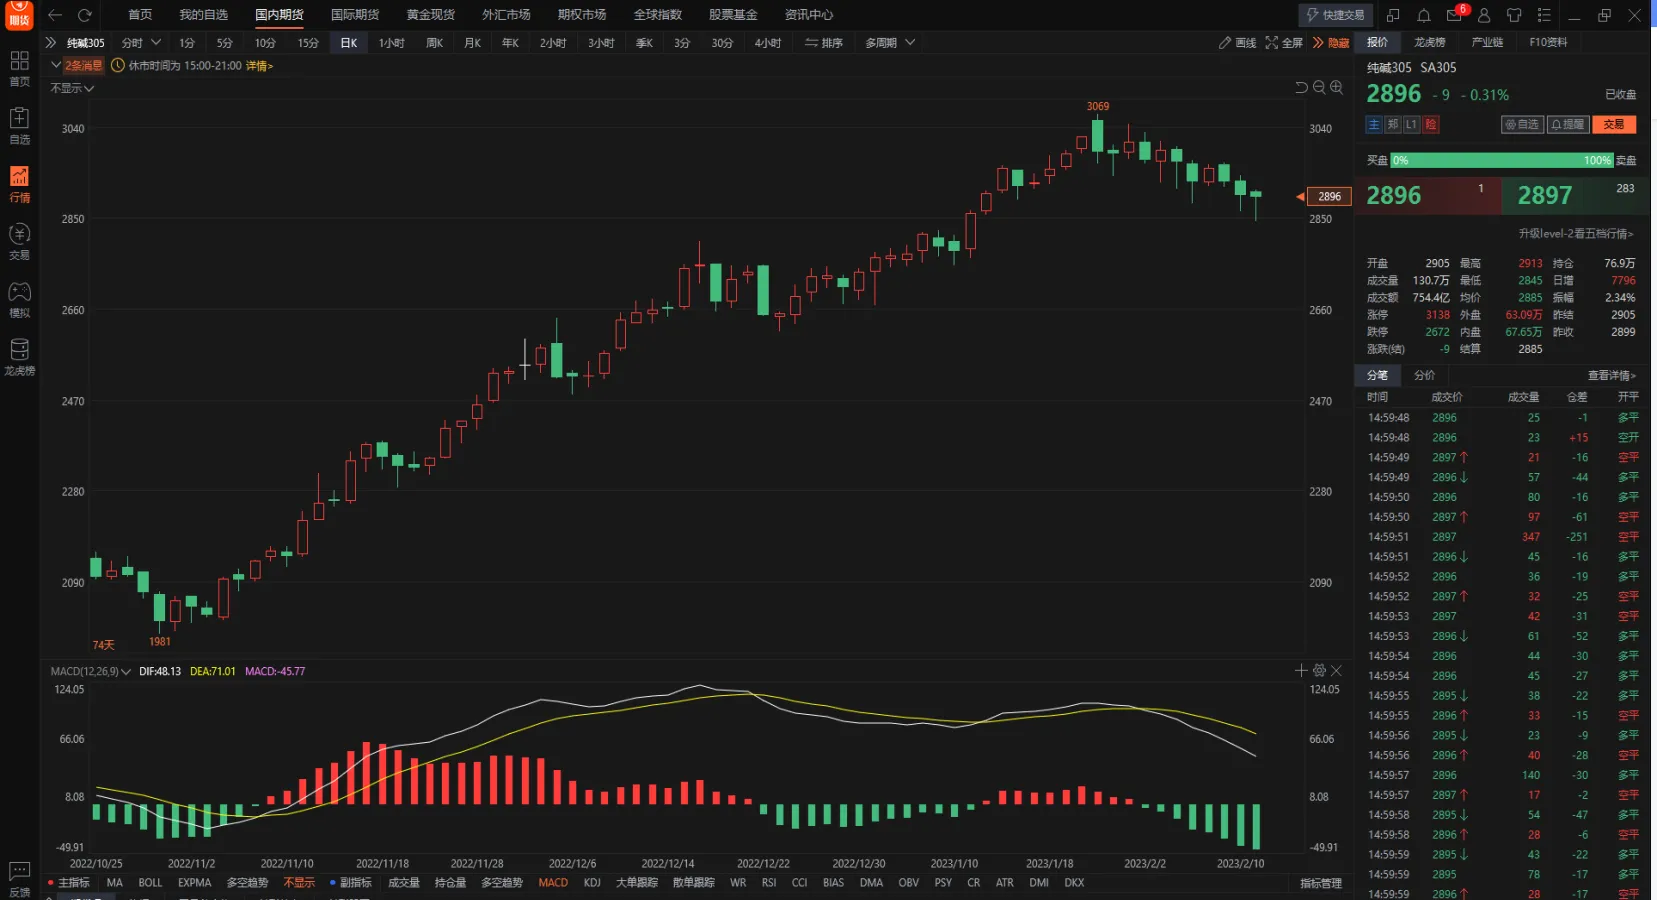
Task: Open the pop-out window icon in title bar
Action: point(1393,15)
